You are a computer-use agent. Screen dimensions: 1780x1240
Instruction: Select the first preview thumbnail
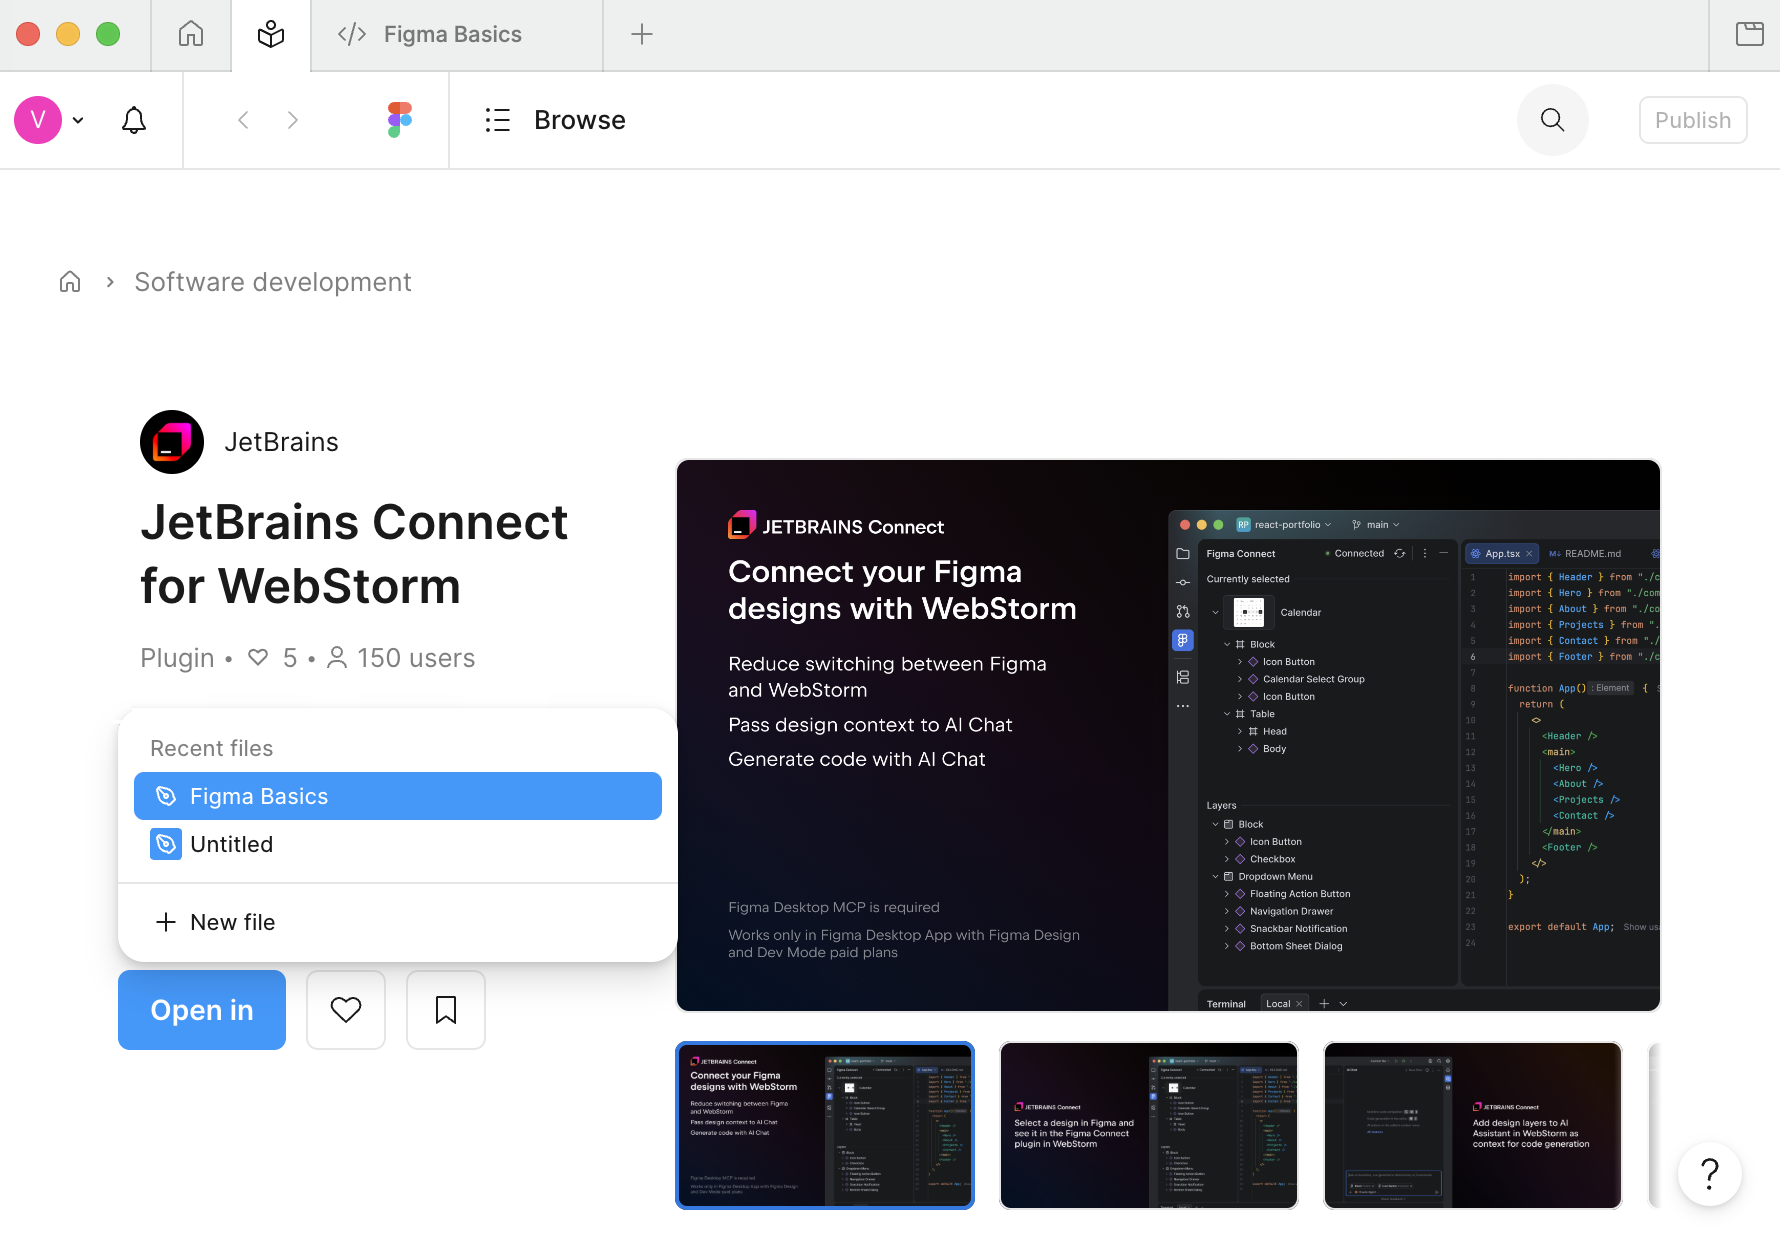coord(825,1125)
